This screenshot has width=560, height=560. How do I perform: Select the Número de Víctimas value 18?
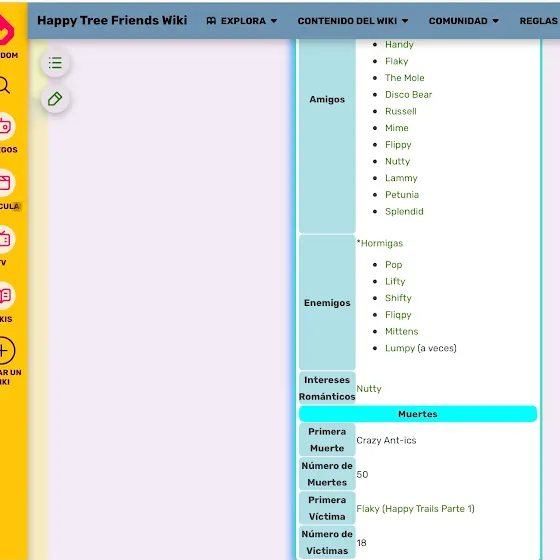click(361, 543)
